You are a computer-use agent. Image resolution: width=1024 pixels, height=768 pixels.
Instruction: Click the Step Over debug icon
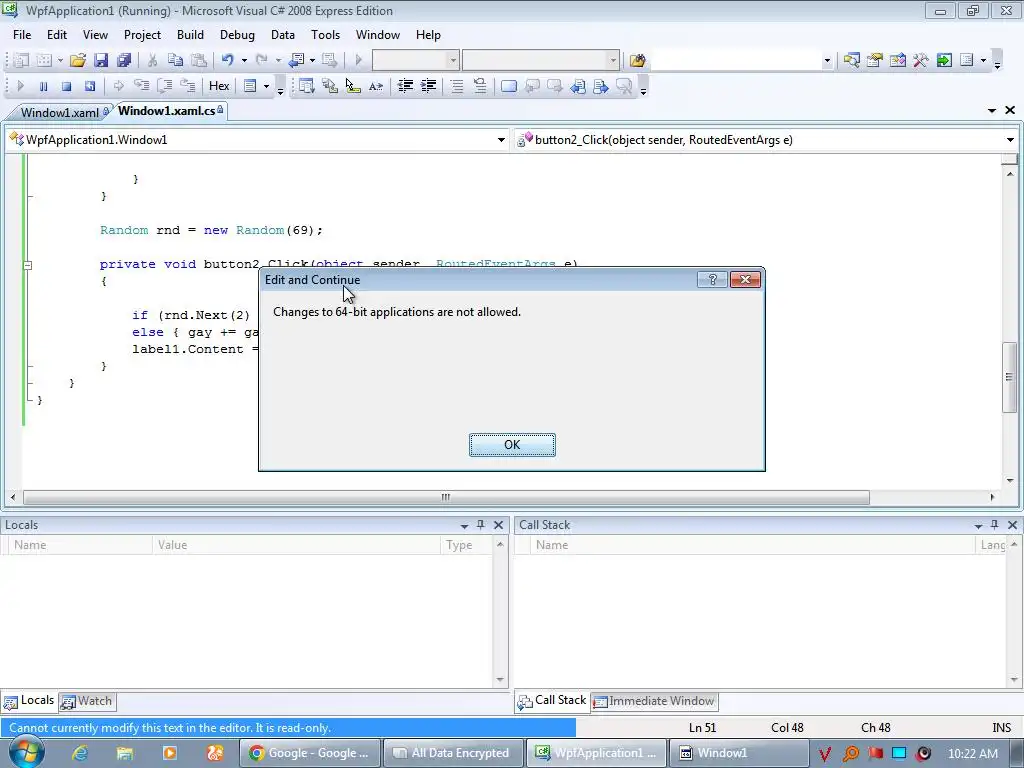click(165, 86)
